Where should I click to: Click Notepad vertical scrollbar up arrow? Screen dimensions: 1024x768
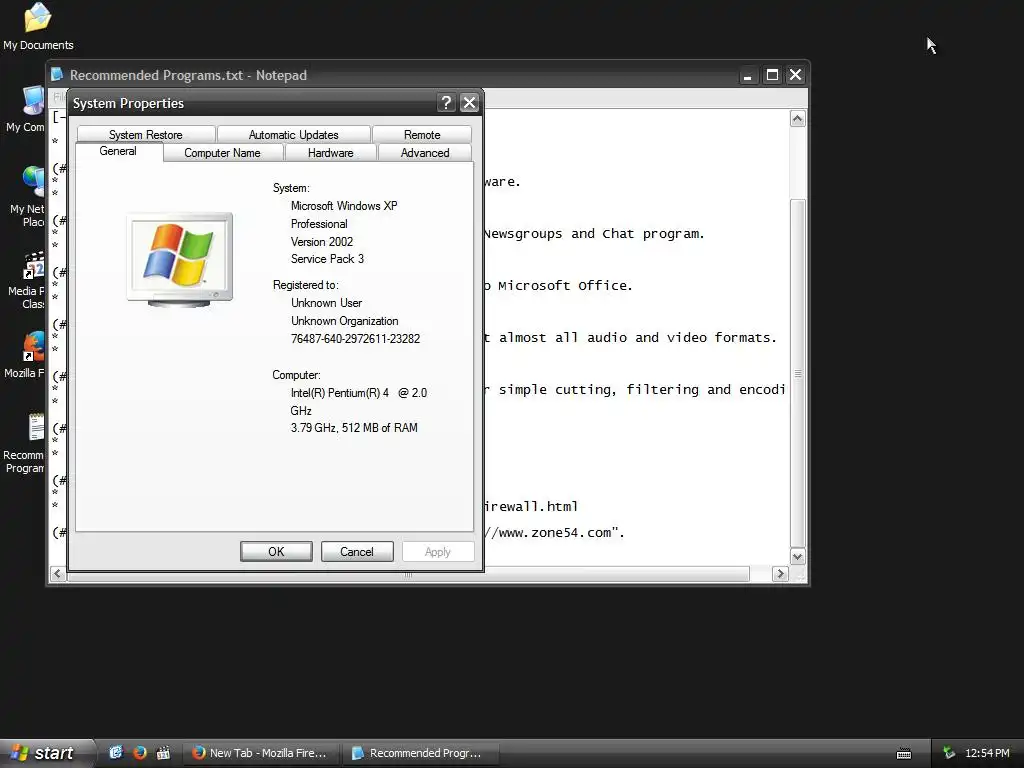click(x=797, y=119)
